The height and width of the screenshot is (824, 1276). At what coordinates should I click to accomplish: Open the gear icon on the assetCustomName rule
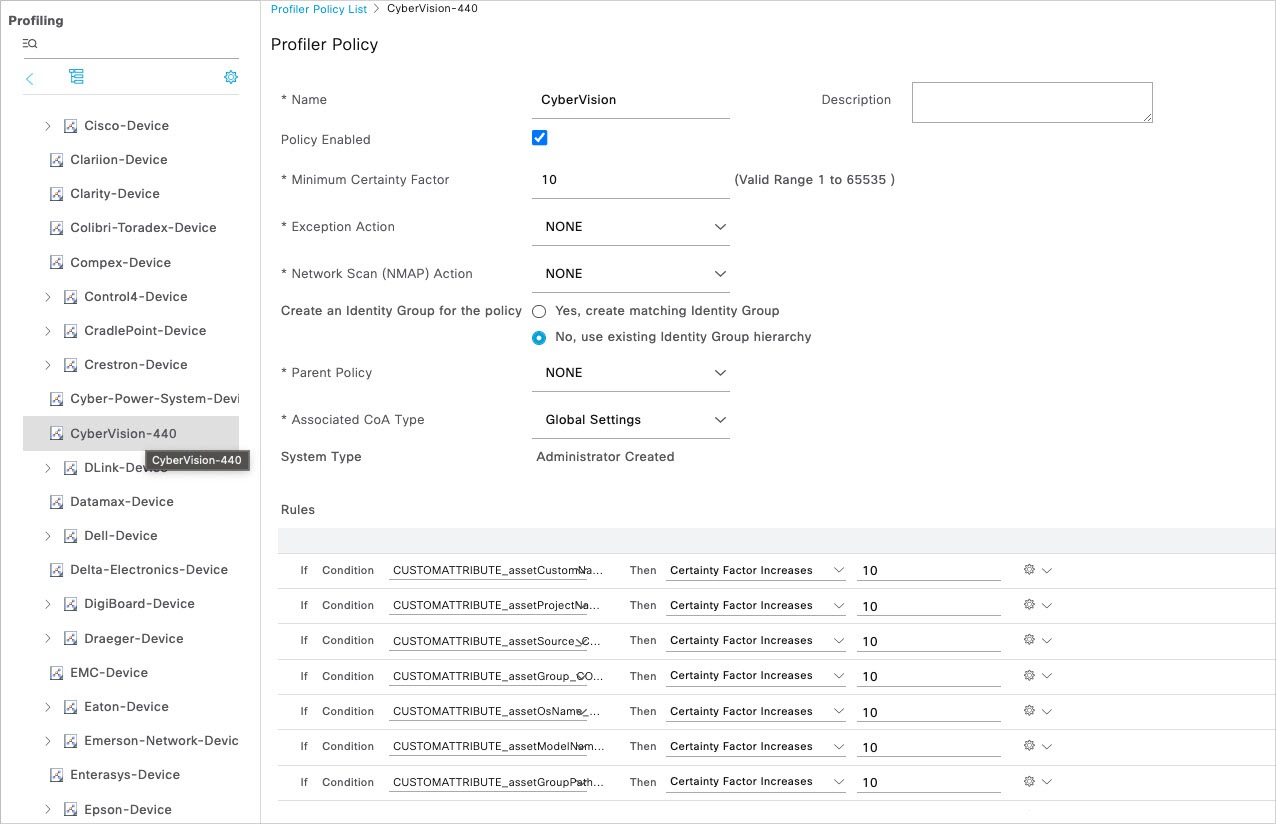1029,569
